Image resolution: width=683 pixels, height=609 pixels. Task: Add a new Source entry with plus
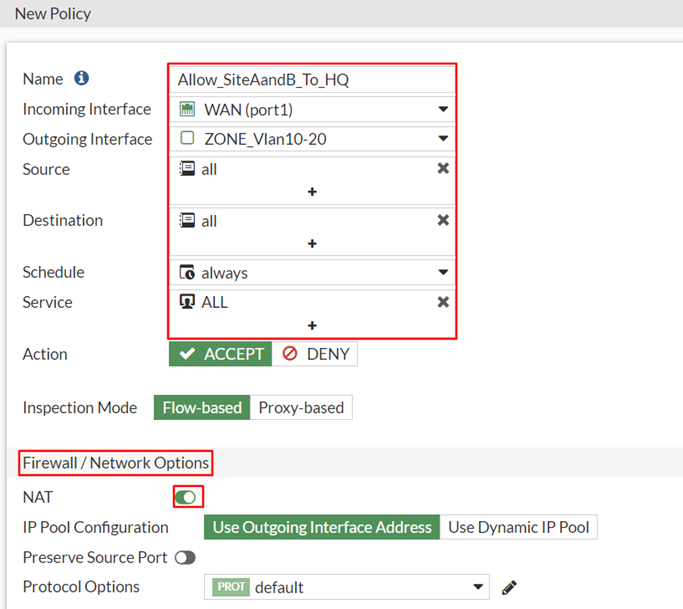click(x=312, y=192)
